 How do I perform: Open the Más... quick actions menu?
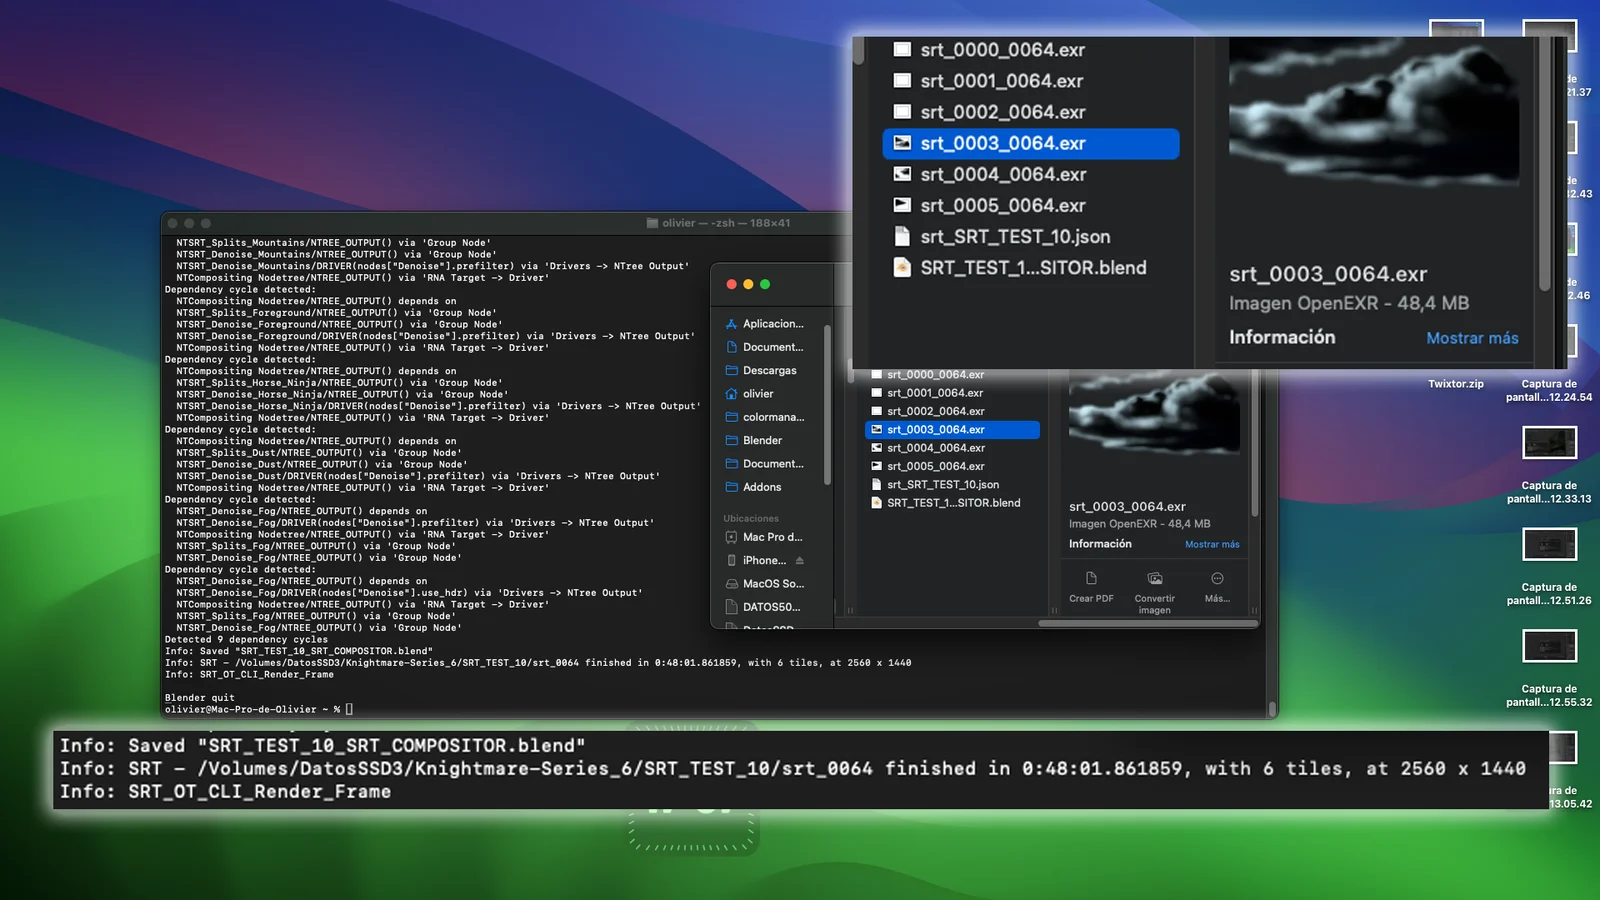pos(1217,588)
